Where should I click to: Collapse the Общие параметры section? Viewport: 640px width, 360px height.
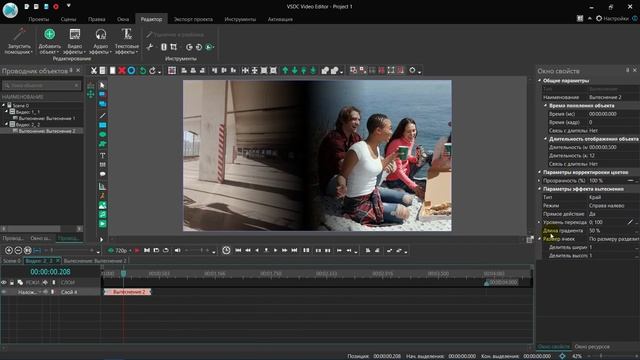pos(540,80)
